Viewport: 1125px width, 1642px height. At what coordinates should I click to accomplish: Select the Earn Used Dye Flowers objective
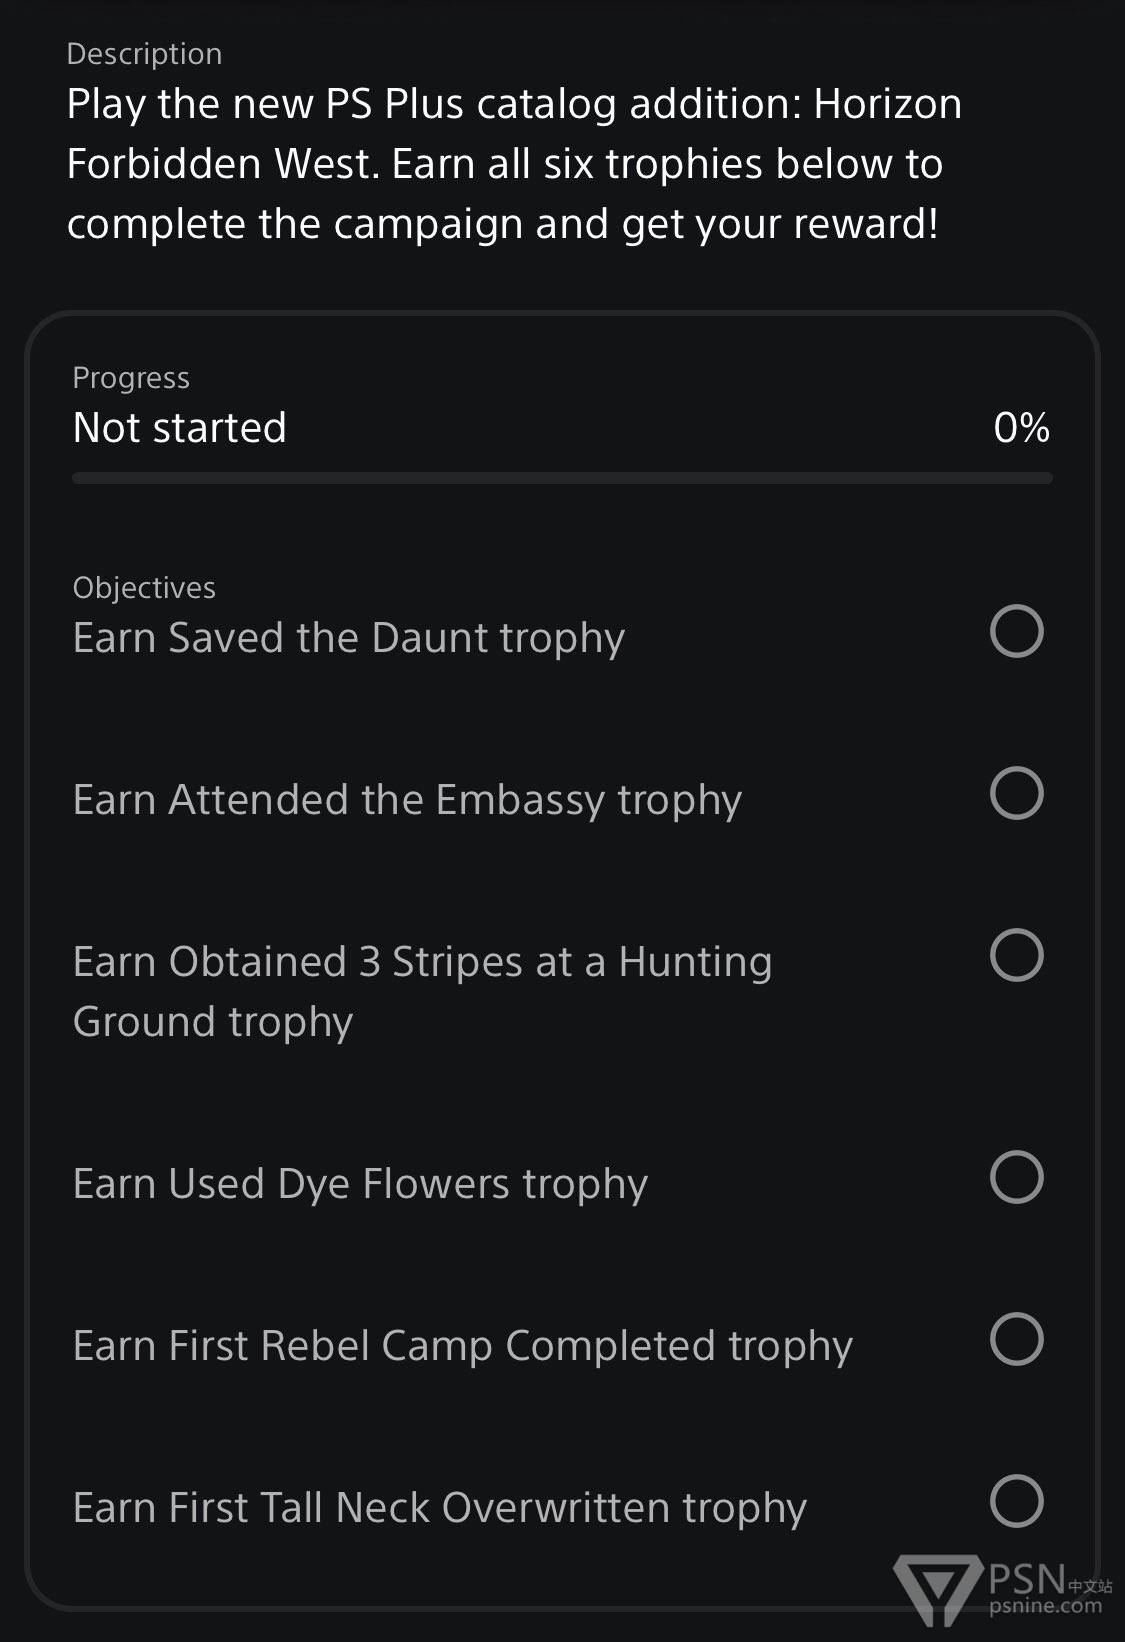pyautogui.click(x=360, y=1184)
